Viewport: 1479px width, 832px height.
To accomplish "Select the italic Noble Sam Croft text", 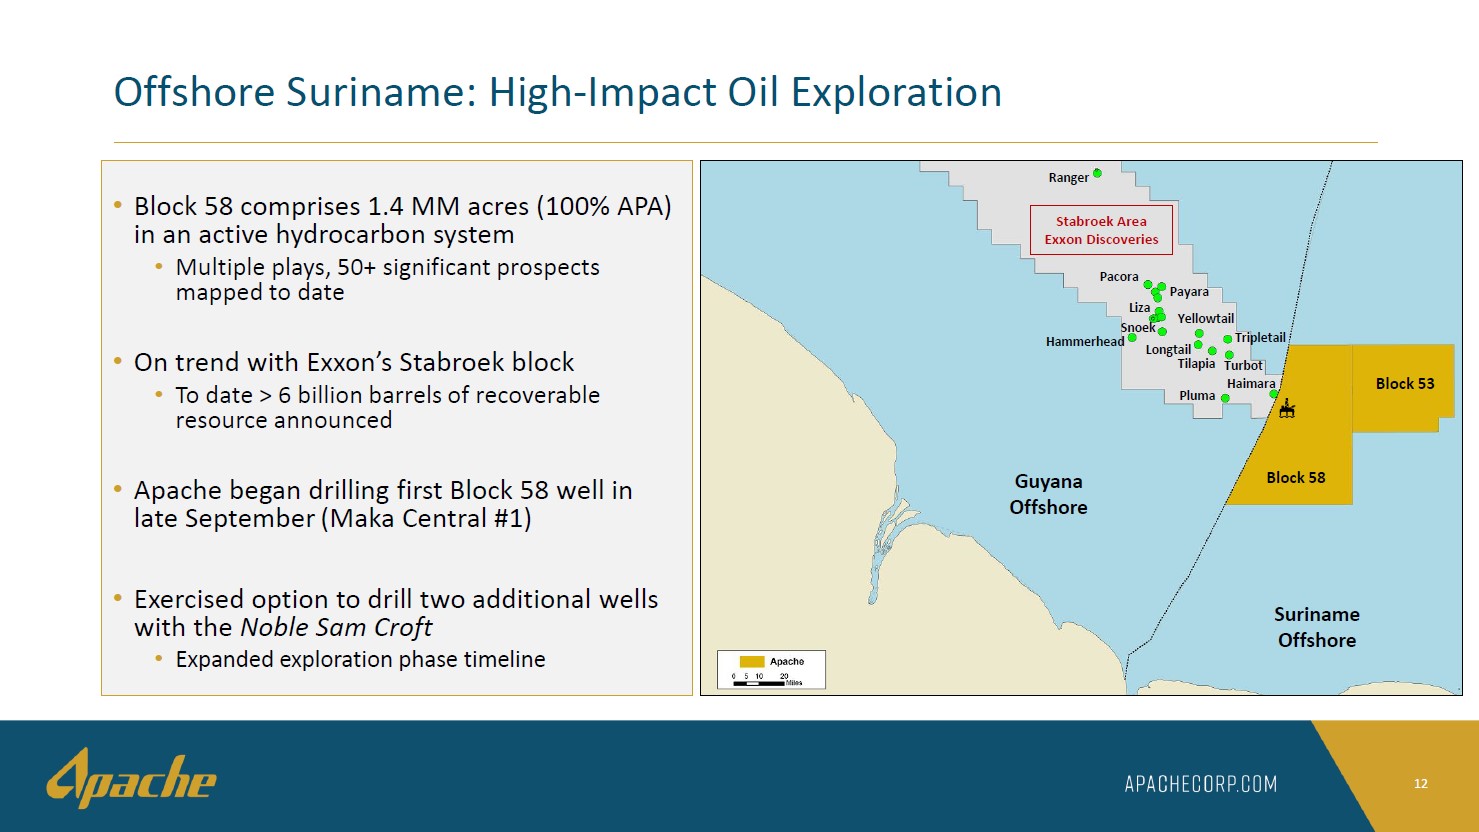I will 336,628.
